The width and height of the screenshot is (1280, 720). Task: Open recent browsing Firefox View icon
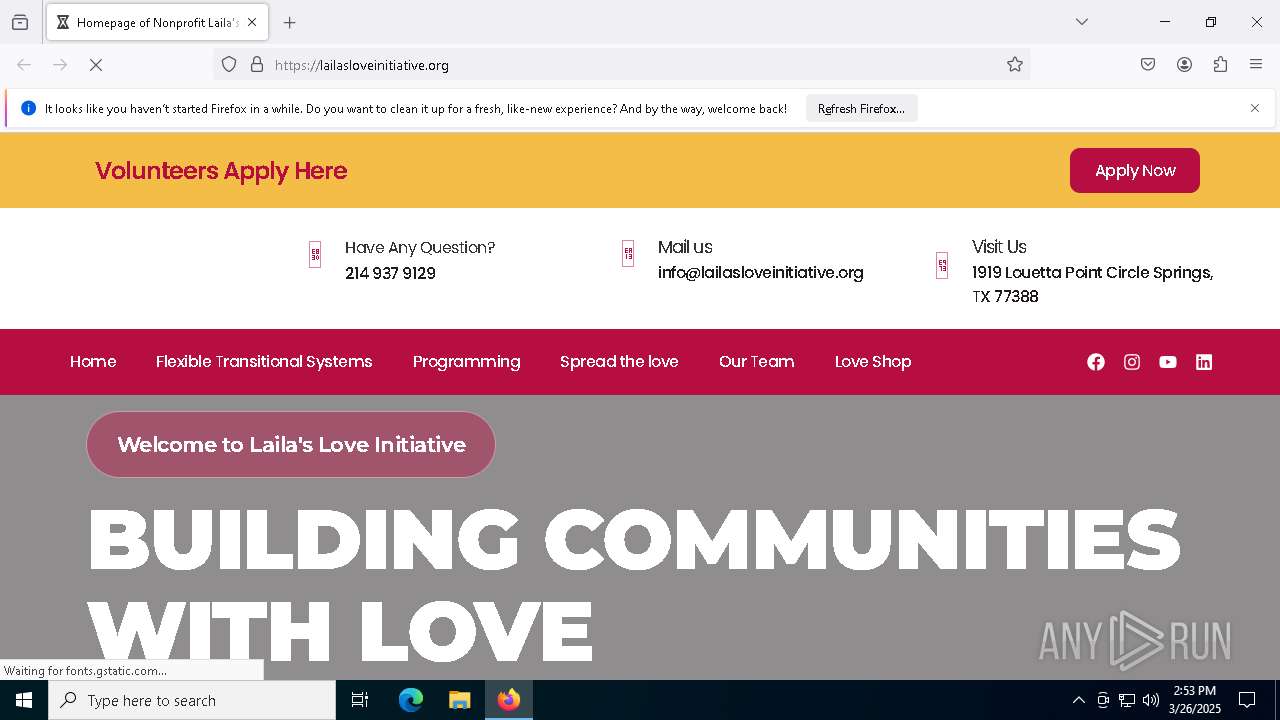[20, 22]
